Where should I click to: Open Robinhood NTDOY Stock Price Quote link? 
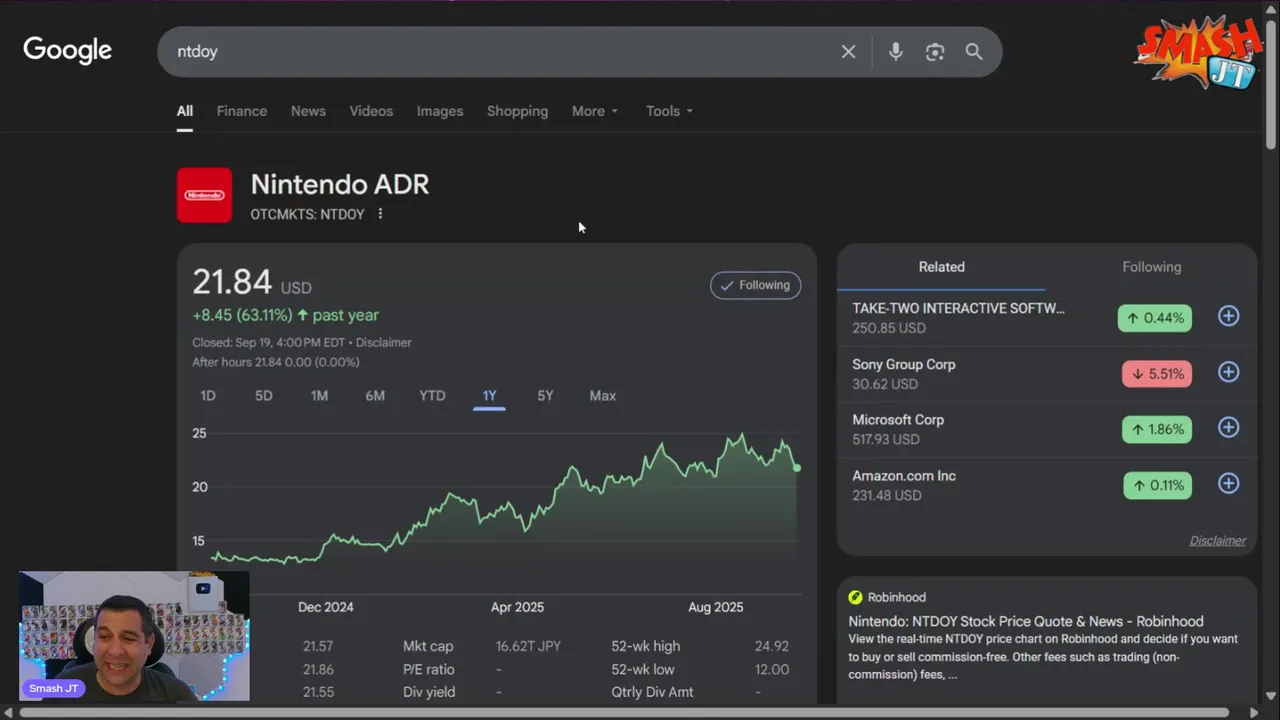[x=1026, y=621]
